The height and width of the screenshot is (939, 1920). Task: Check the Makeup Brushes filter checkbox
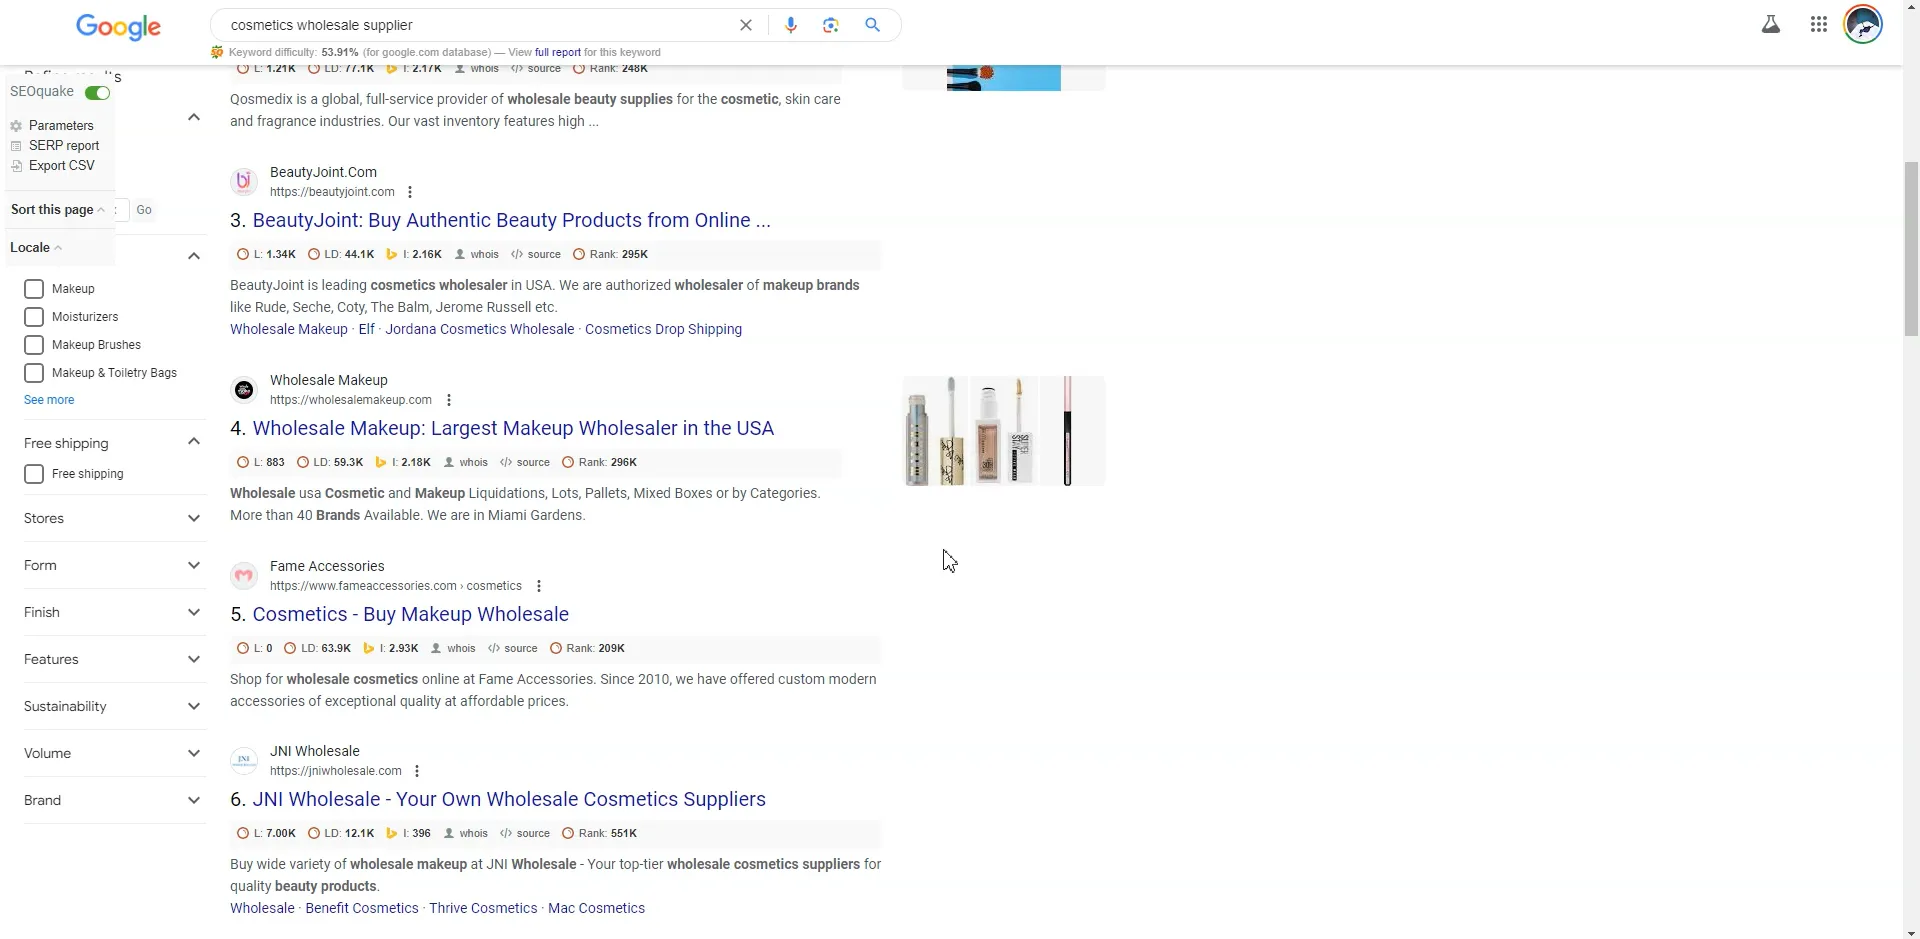tap(34, 345)
